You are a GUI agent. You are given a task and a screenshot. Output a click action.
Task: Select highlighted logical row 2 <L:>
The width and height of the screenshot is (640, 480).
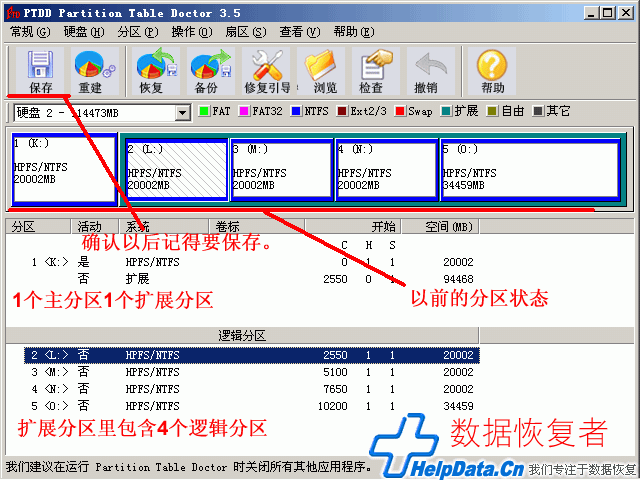click(x=252, y=355)
